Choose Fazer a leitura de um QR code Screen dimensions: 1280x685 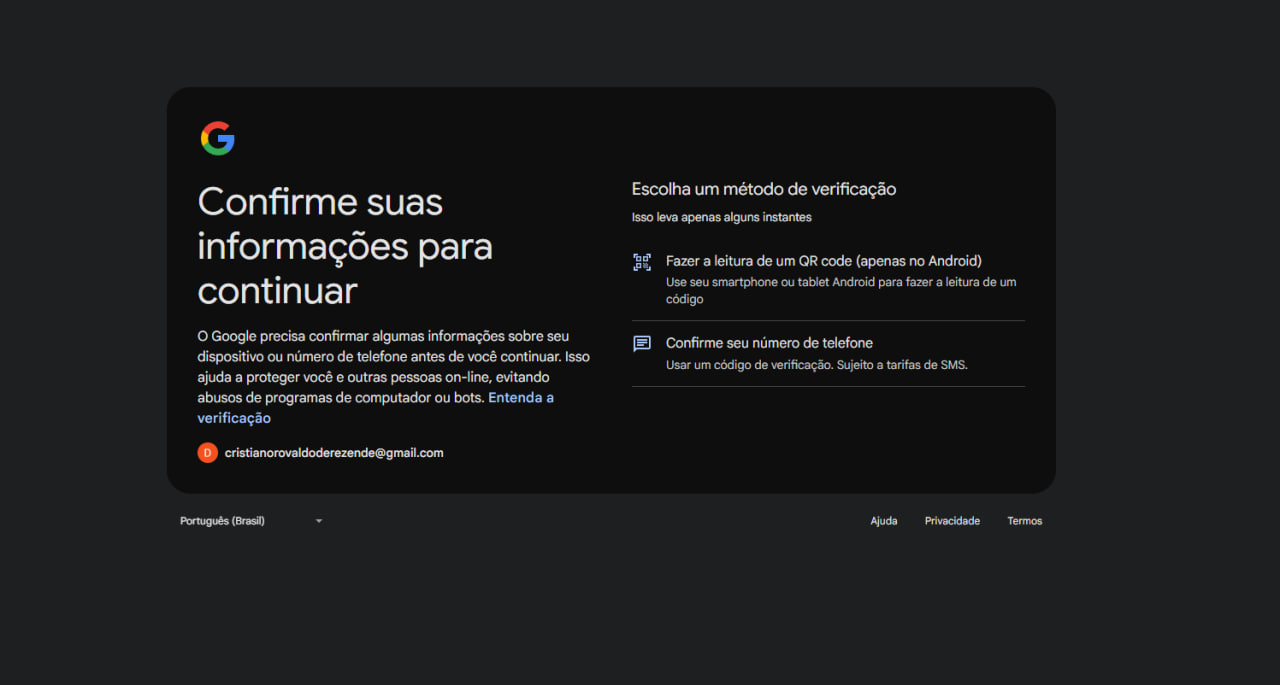828,279
